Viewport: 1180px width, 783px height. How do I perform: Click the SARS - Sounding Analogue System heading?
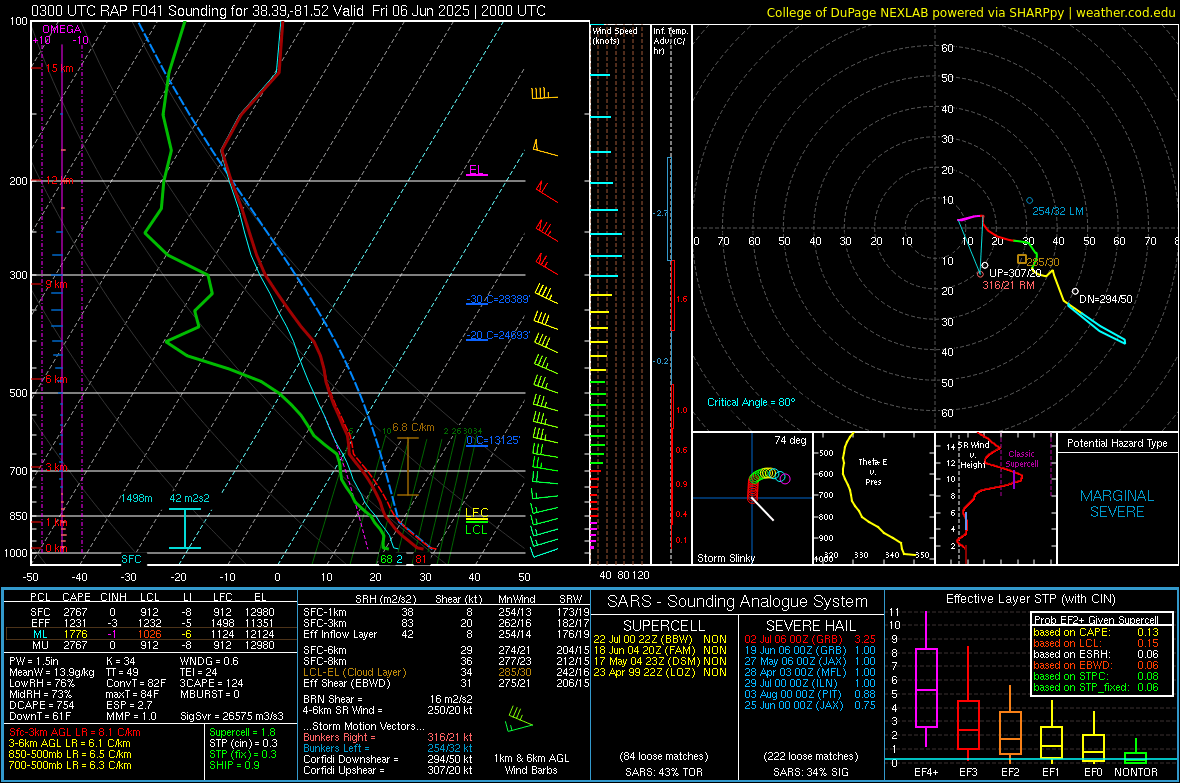click(738, 602)
